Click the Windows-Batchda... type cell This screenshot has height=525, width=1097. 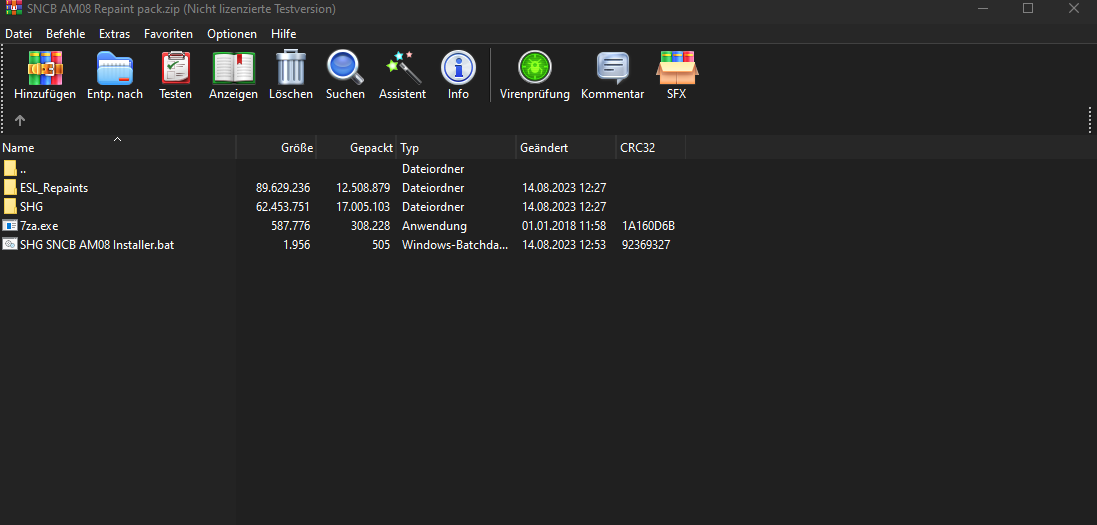click(x=455, y=244)
